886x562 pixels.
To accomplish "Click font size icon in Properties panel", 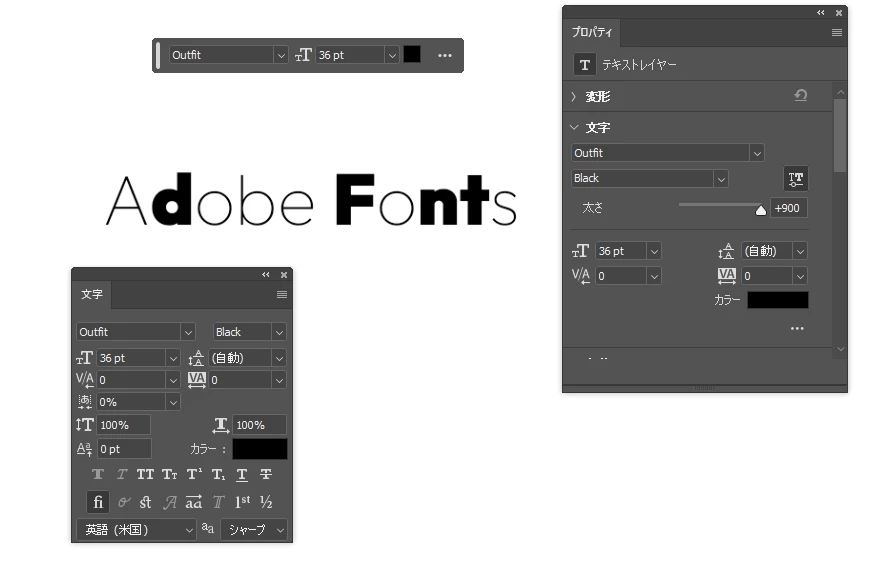I will [581, 251].
